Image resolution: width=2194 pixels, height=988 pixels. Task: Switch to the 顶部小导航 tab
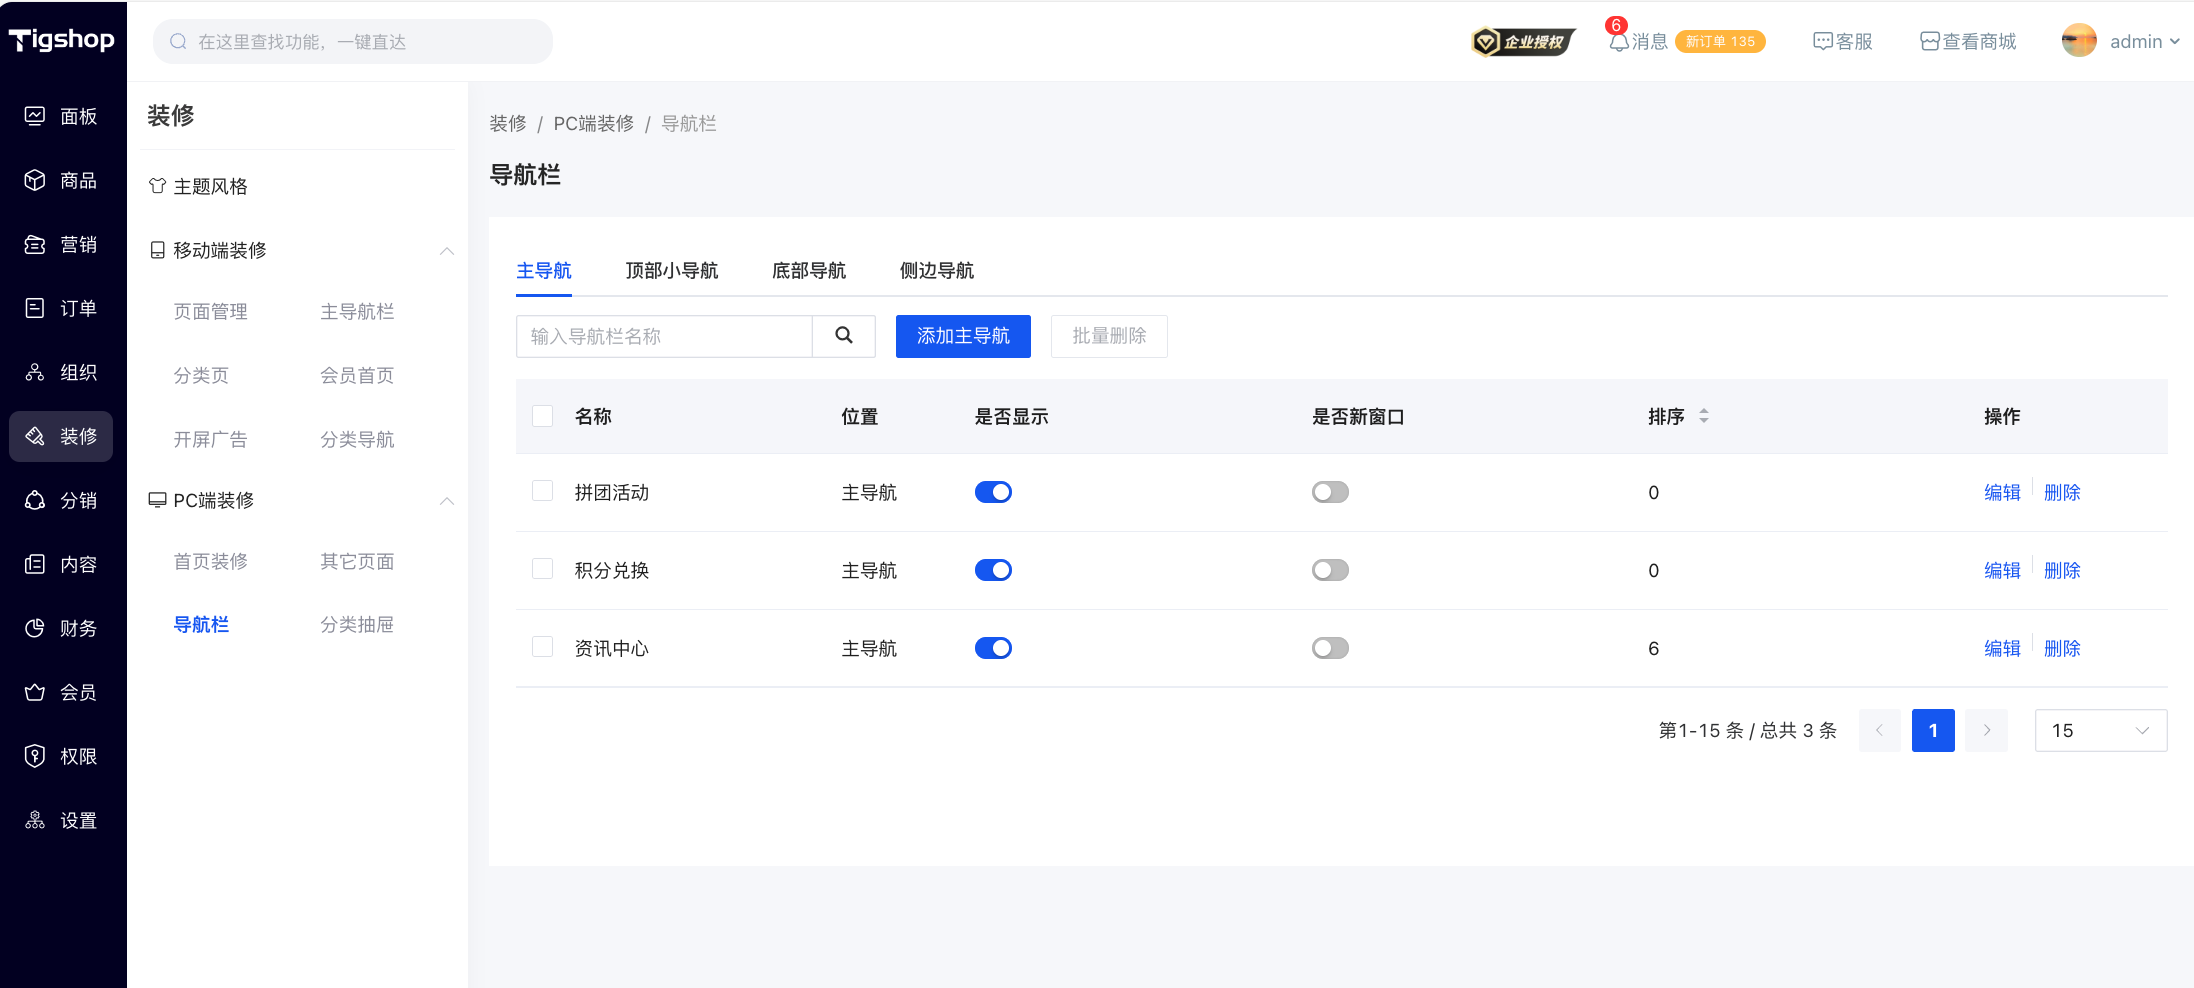pos(671,271)
